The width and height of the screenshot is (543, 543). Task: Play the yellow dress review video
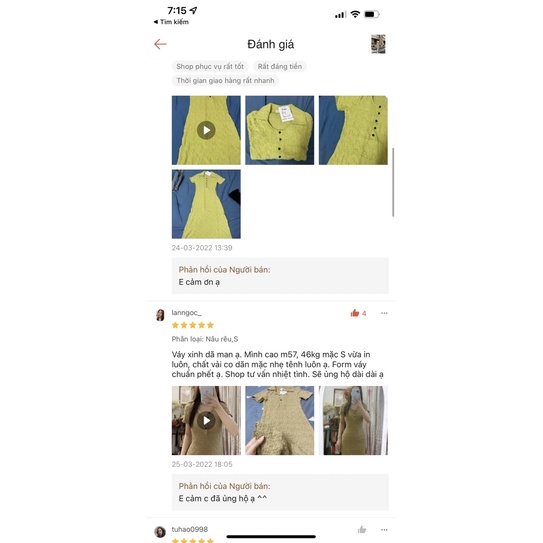click(206, 130)
